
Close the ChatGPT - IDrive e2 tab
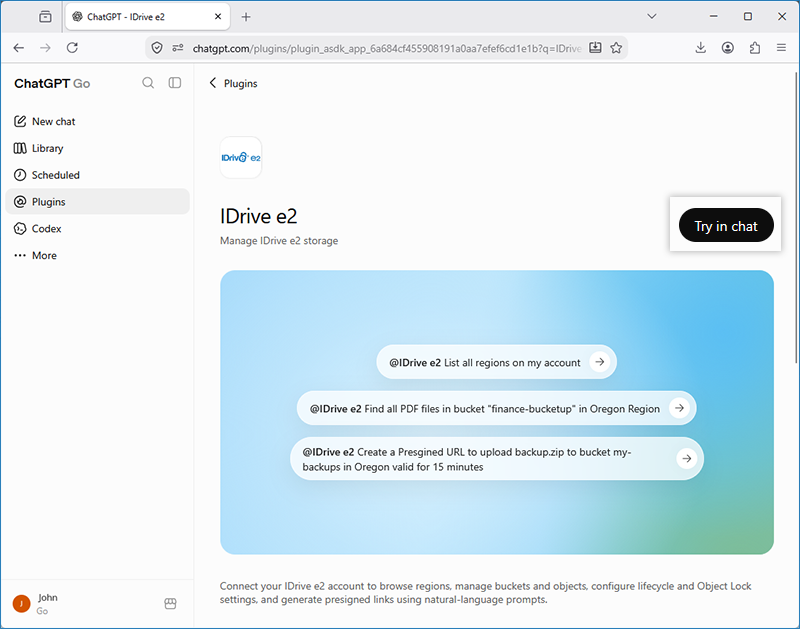click(218, 17)
